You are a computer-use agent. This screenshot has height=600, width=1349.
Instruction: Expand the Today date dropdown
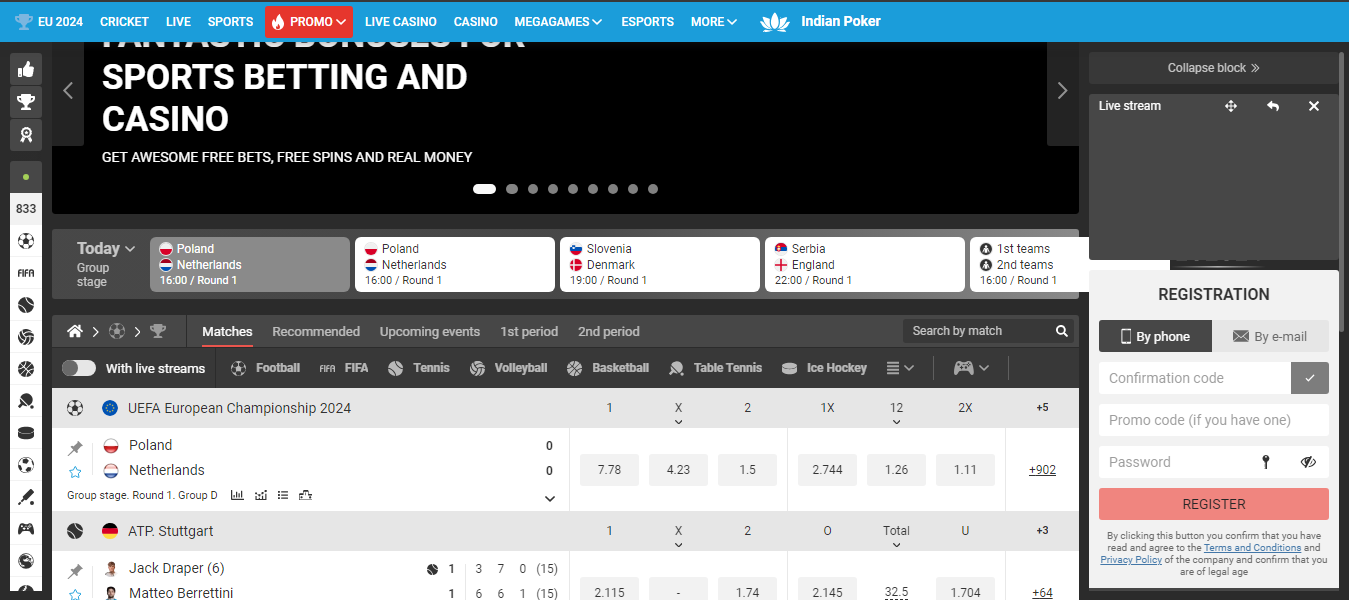tap(105, 249)
